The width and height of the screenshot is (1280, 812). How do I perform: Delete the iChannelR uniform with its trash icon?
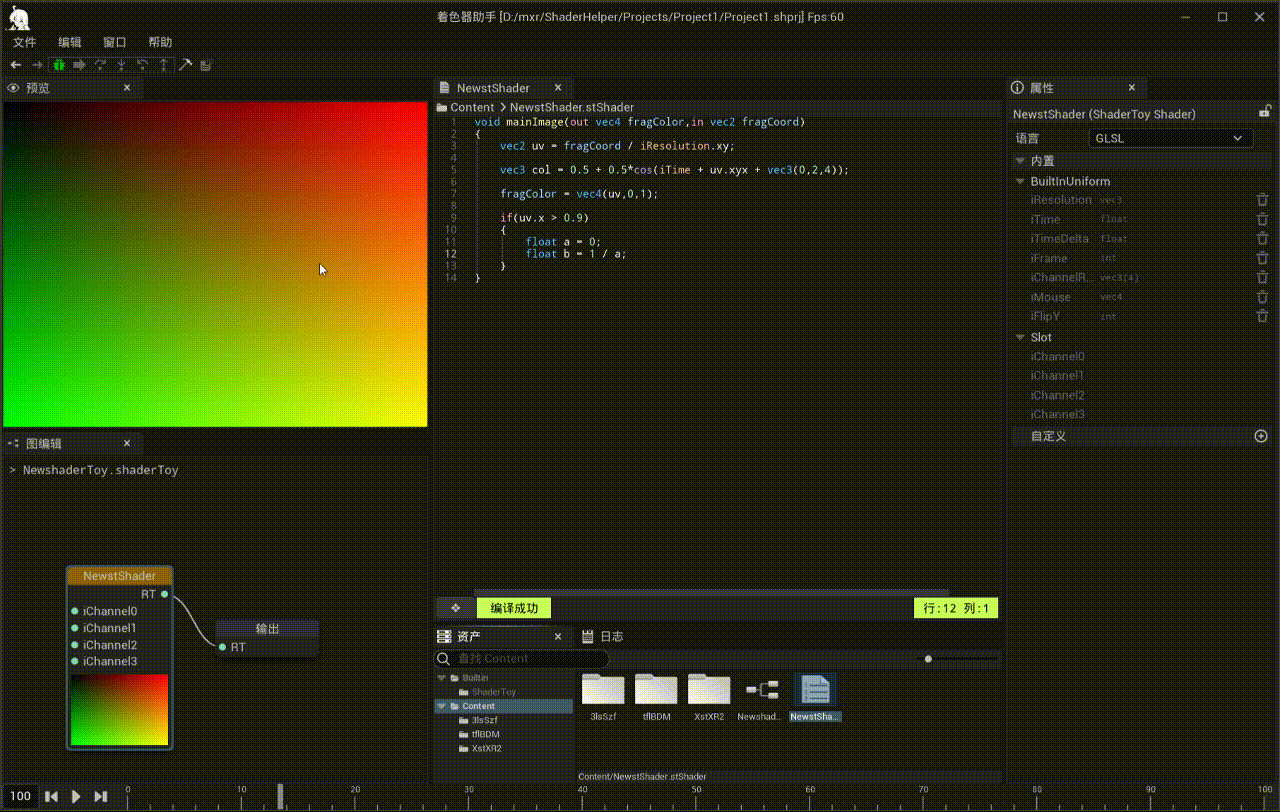(1262, 277)
